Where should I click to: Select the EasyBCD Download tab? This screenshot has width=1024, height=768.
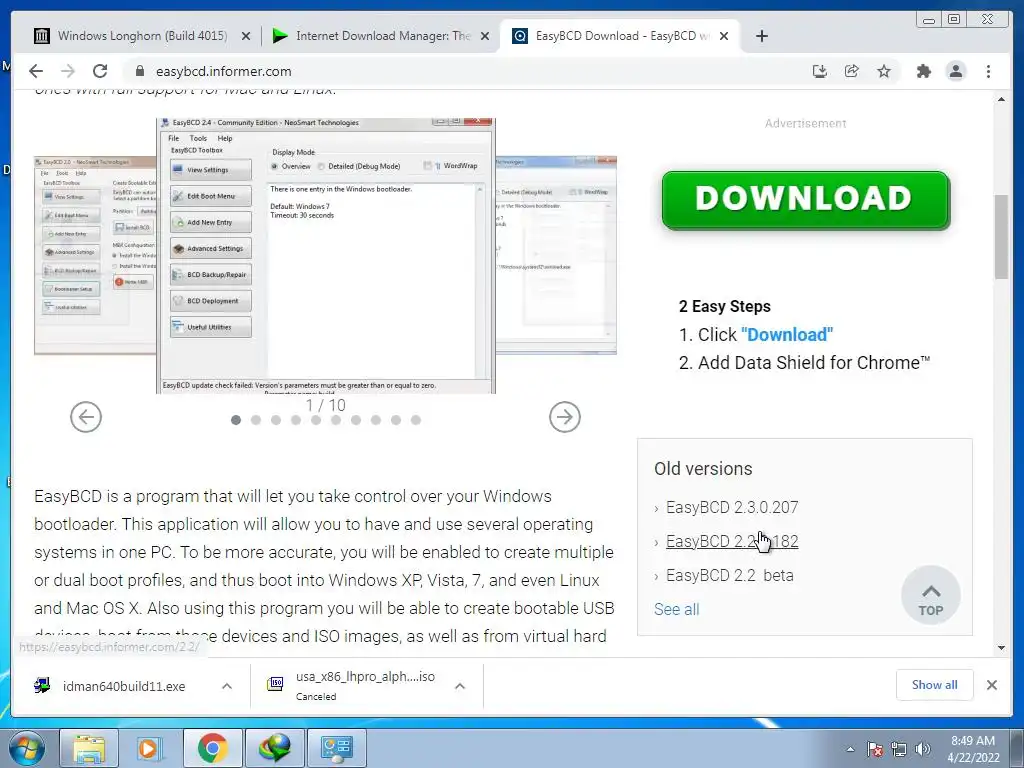click(620, 36)
